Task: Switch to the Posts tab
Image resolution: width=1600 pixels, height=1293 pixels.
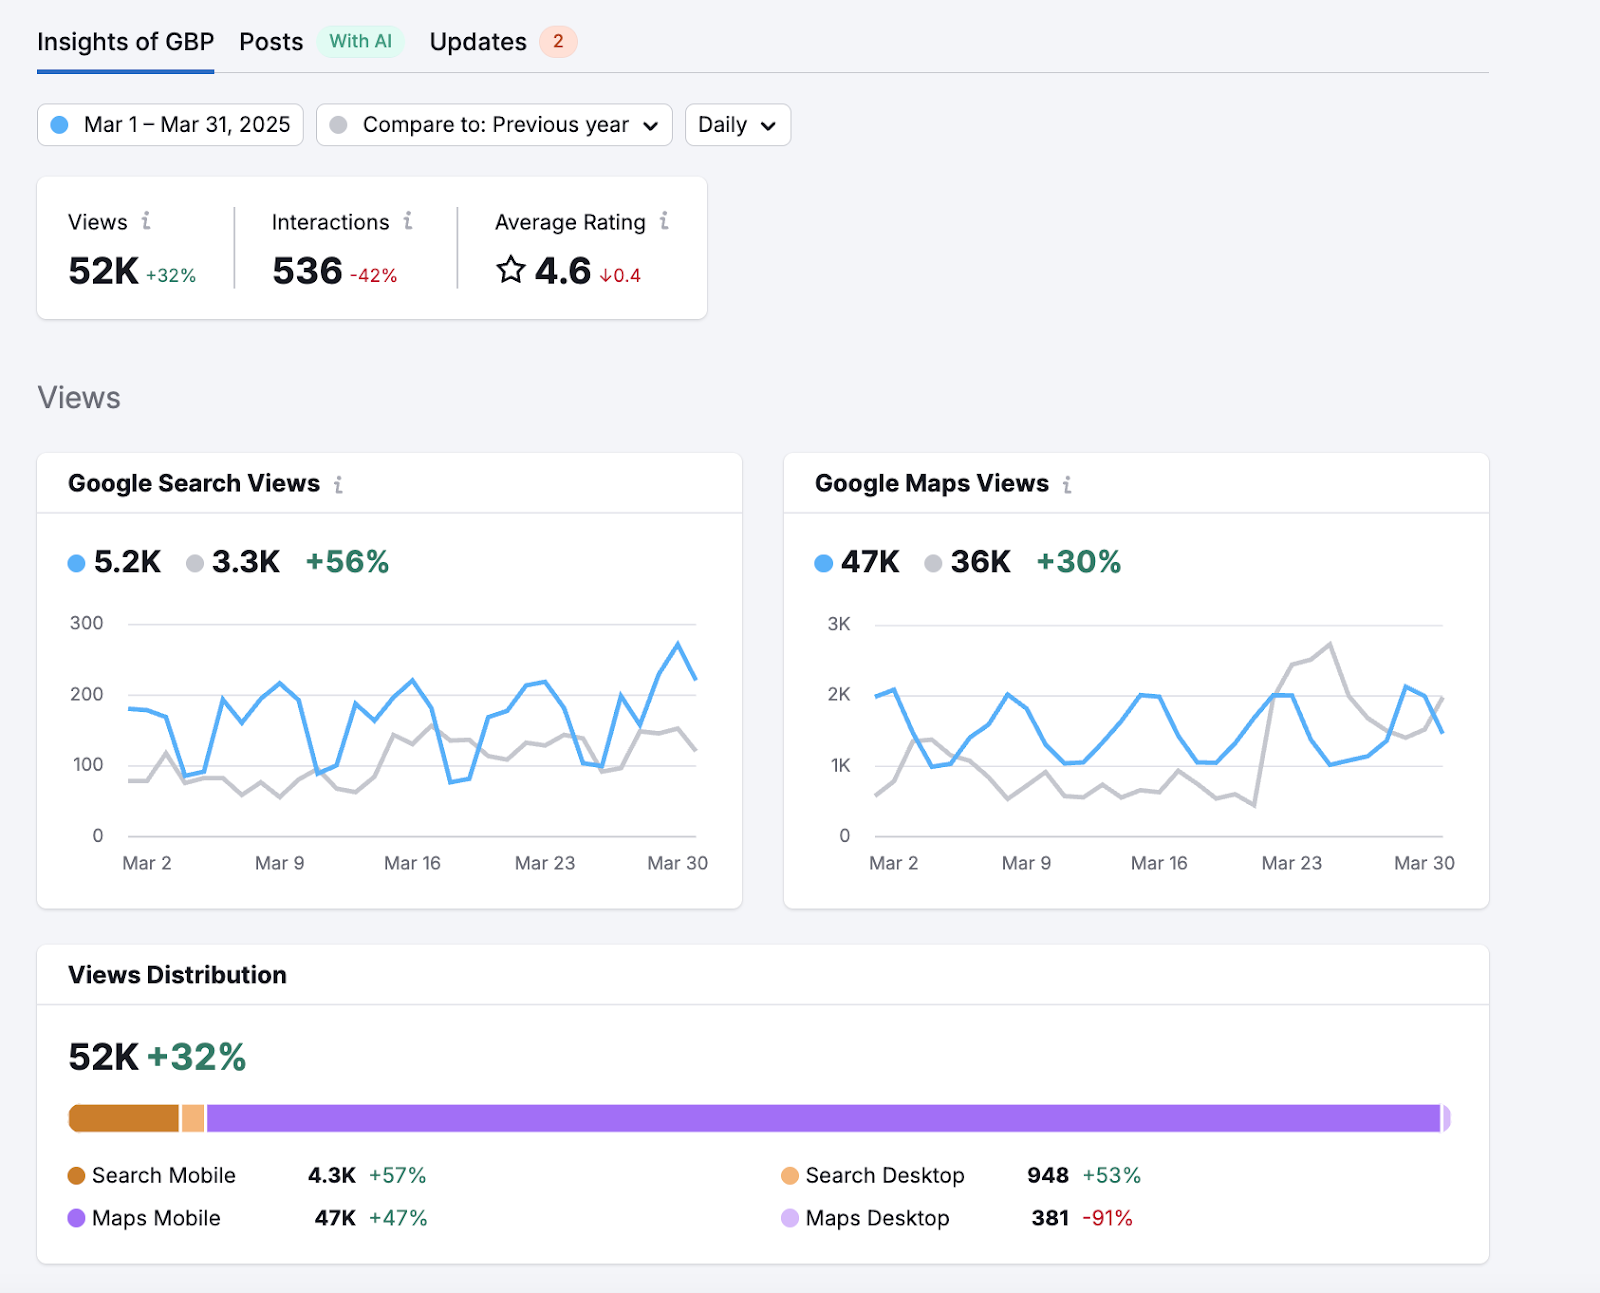Action: point(270,42)
